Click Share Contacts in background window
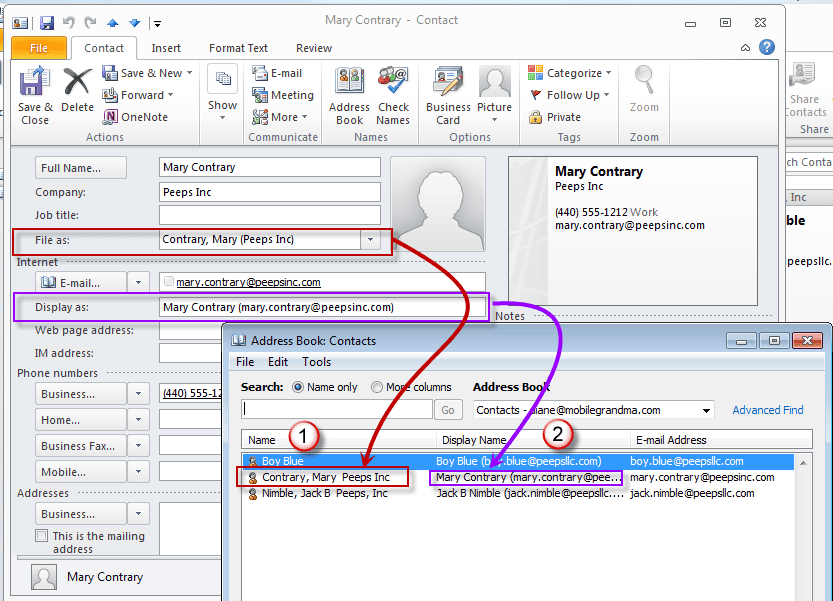Screen dimensions: 833x601 point(804,89)
